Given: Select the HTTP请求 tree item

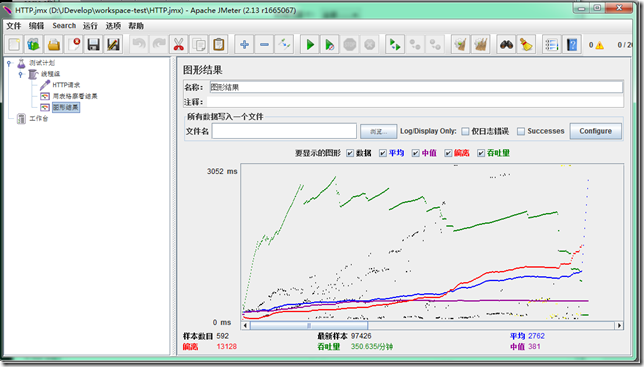Looking at the screenshot, I should (x=66, y=85).
